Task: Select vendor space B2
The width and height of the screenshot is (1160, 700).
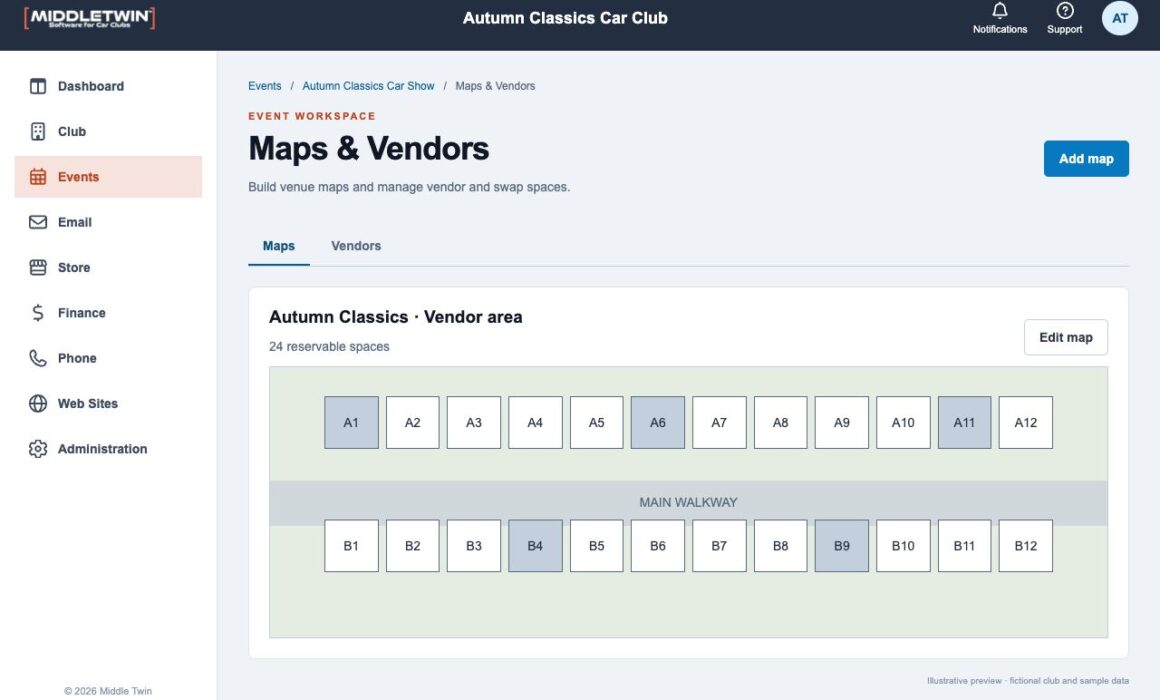Action: [413, 546]
